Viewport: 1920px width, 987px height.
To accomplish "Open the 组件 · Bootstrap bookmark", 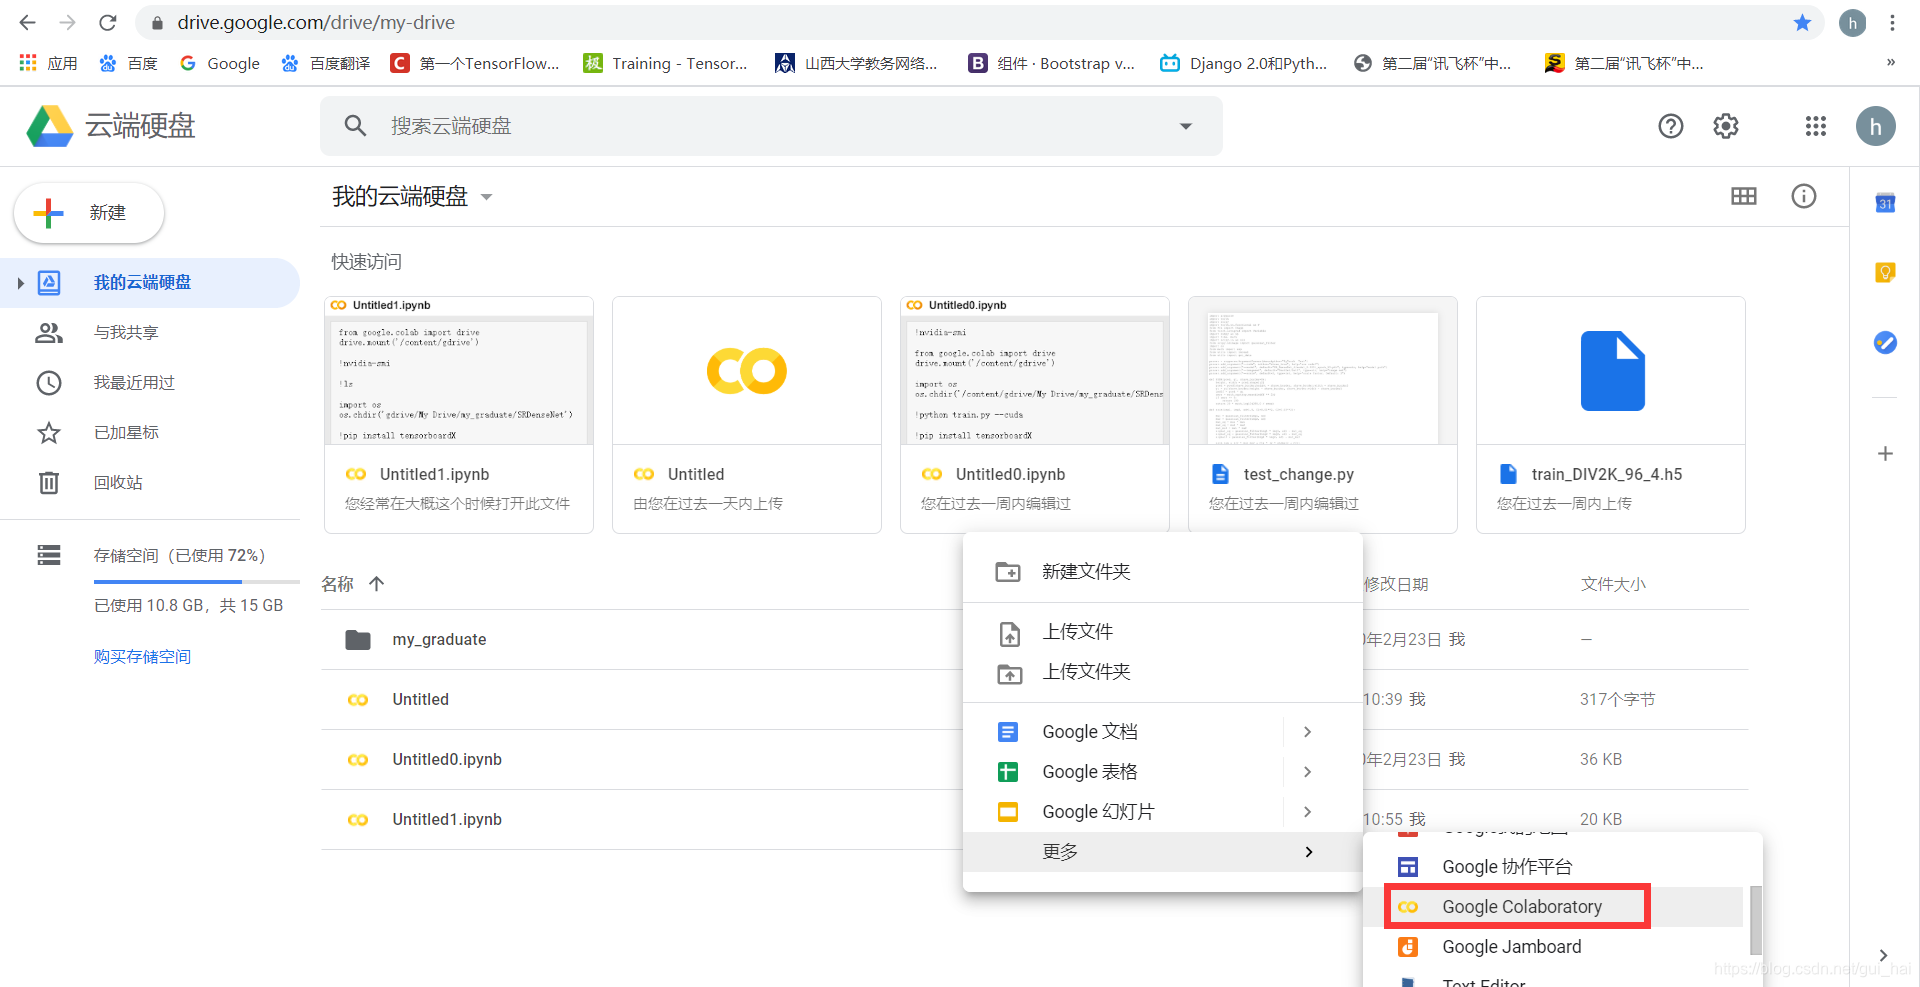I will (1051, 63).
